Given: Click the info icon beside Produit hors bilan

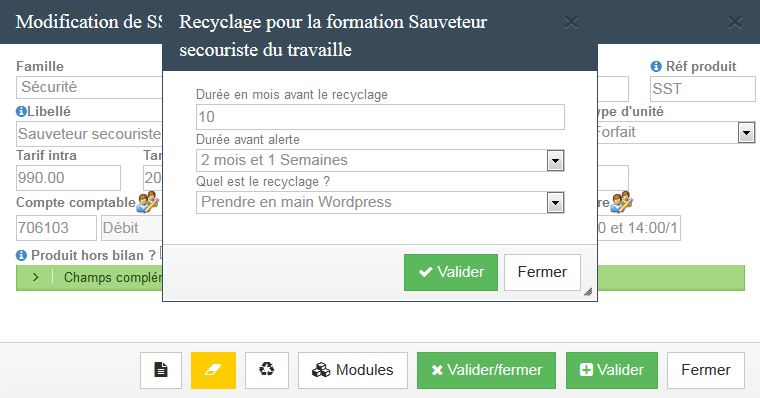Looking at the screenshot, I should [21, 255].
